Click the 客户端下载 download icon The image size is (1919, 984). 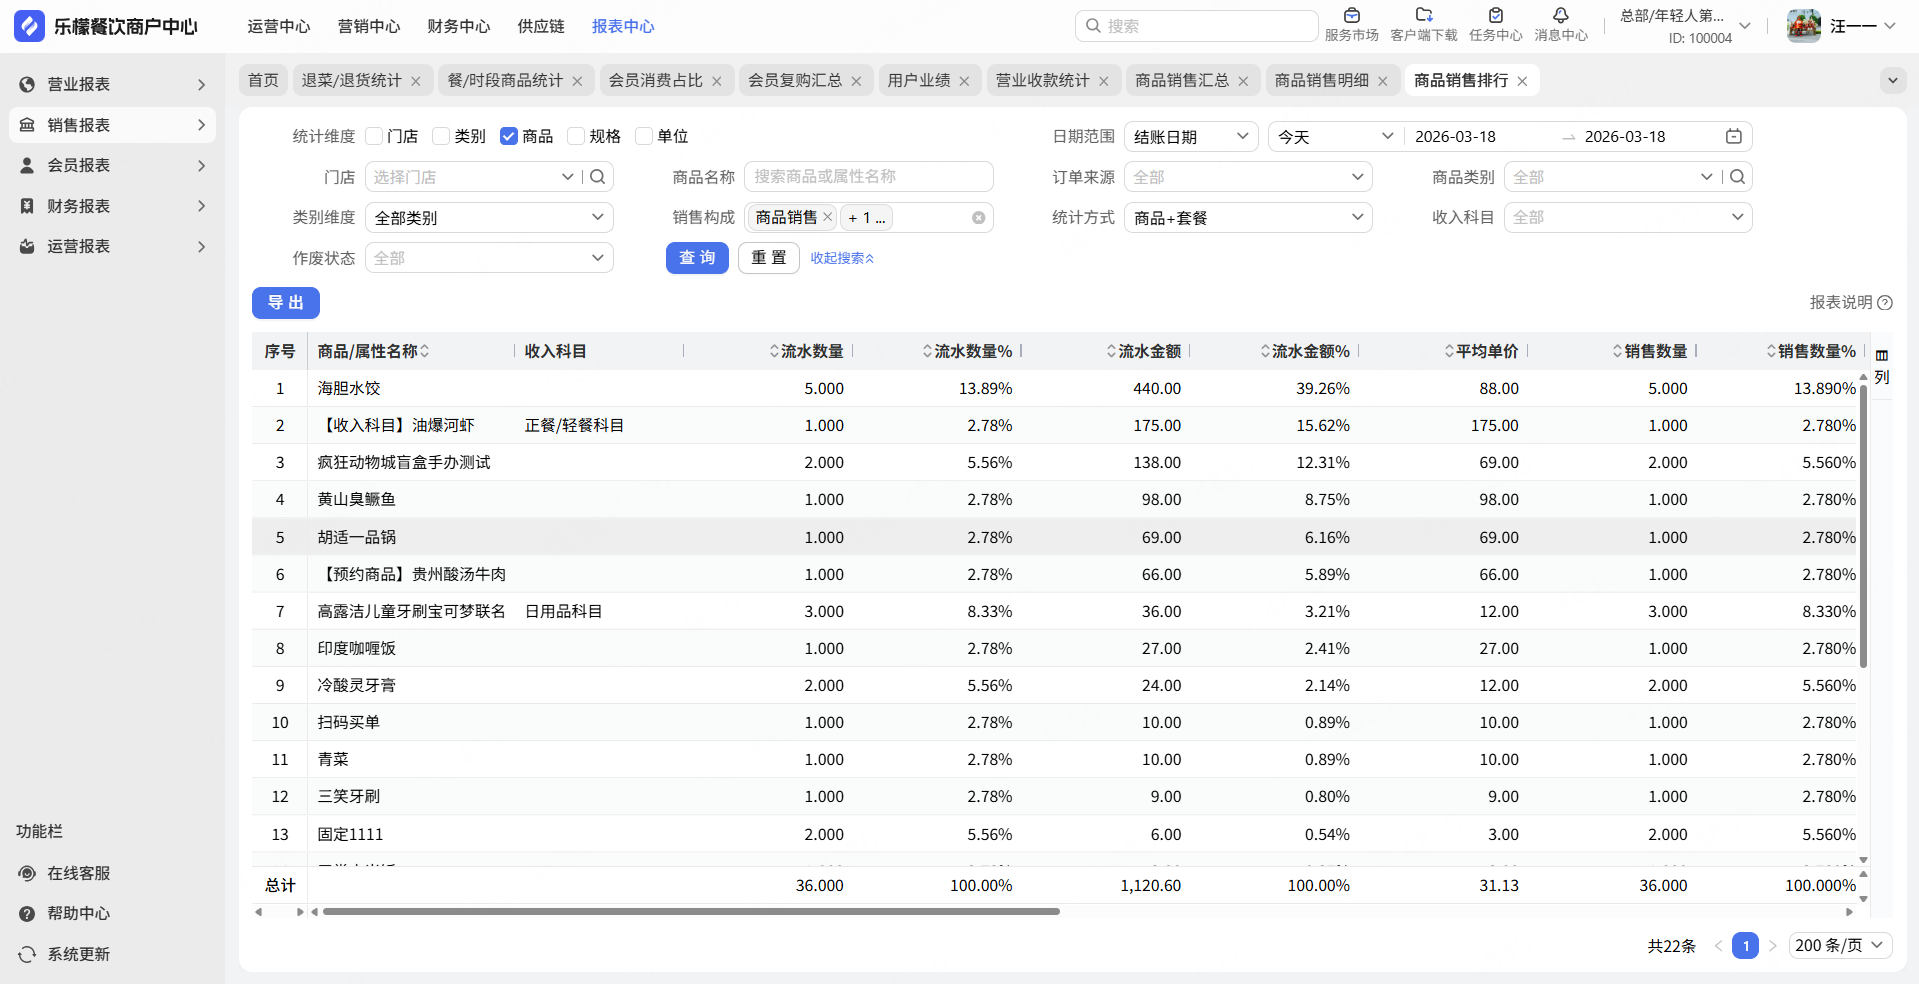click(x=1423, y=16)
